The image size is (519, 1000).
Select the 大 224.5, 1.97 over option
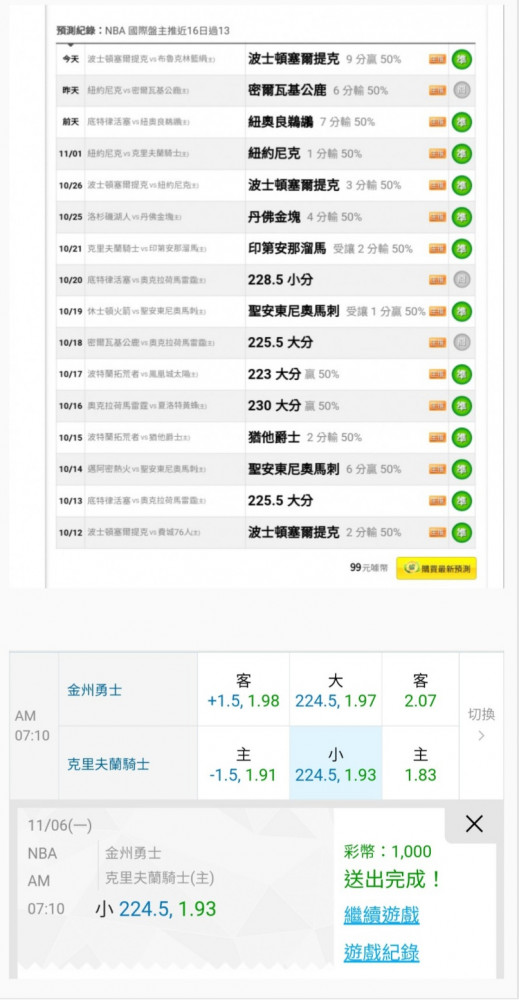click(x=335, y=689)
